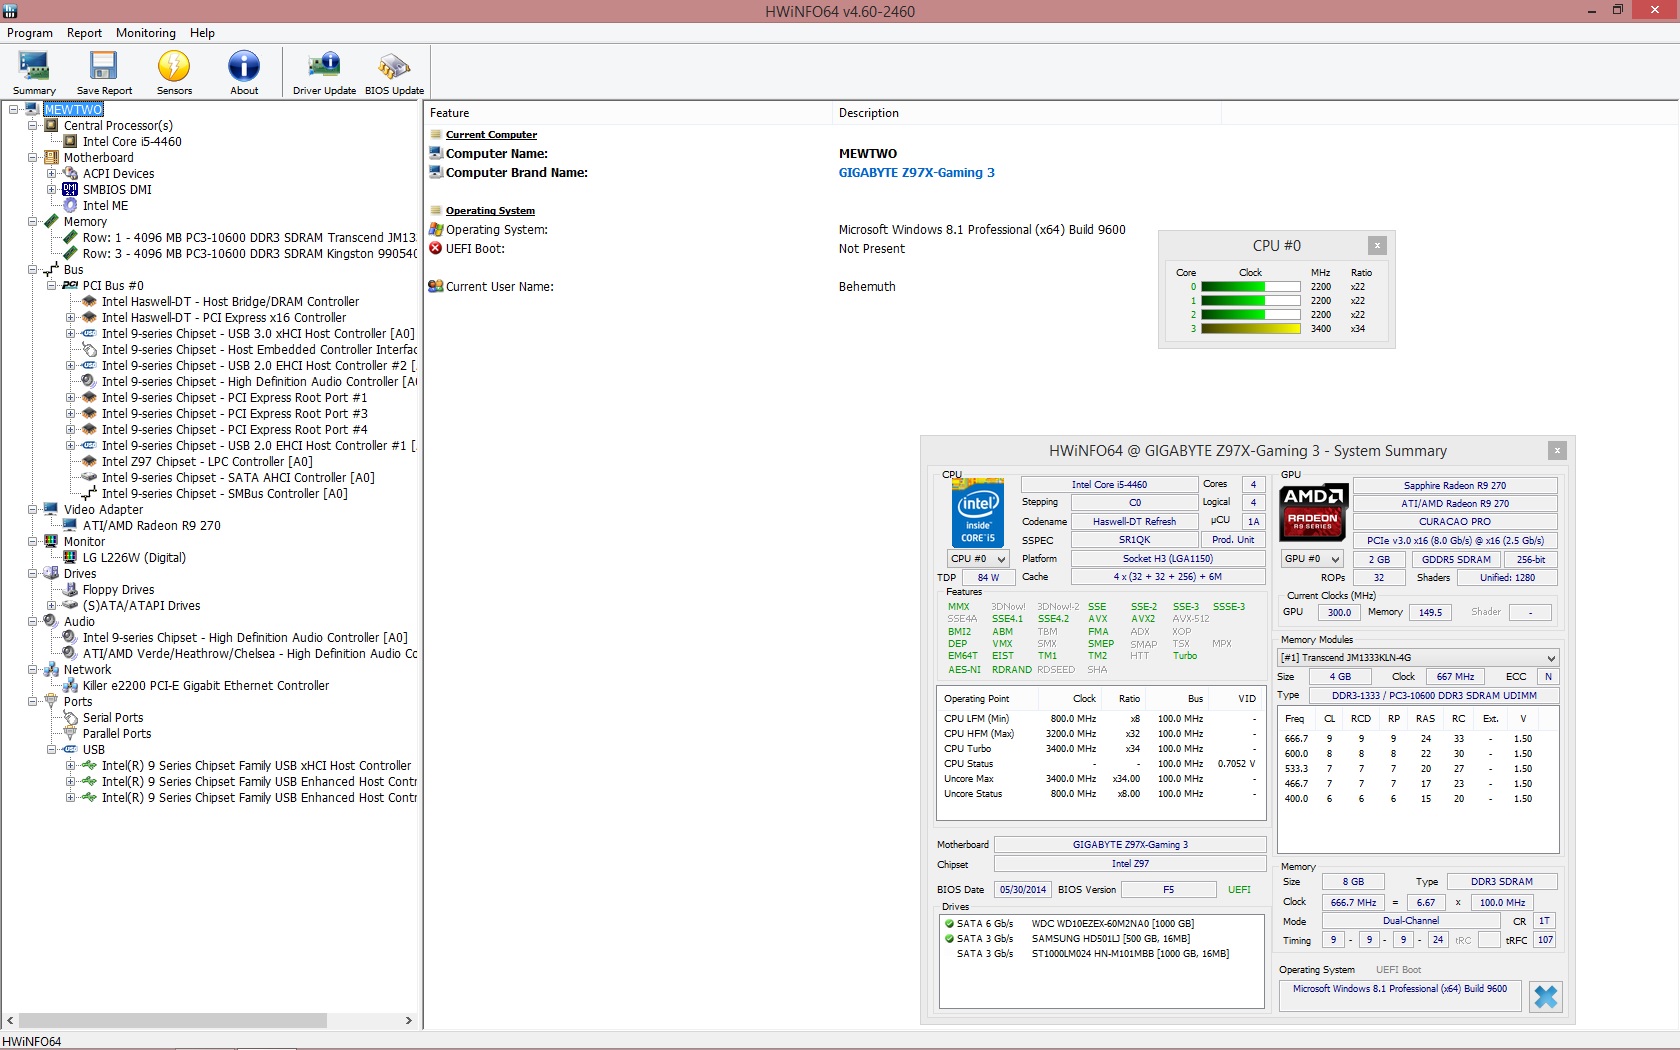Click the Description column header
1680x1050 pixels.
[x=869, y=113]
